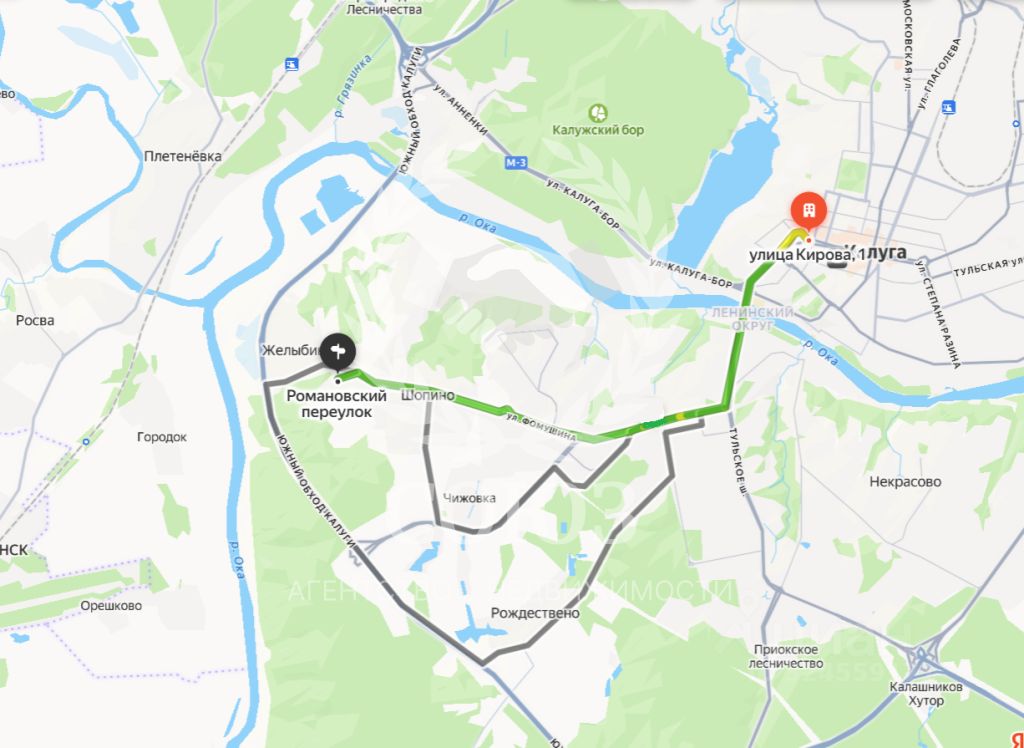
Task: Click the Росва settlement label
Action: click(x=35, y=320)
